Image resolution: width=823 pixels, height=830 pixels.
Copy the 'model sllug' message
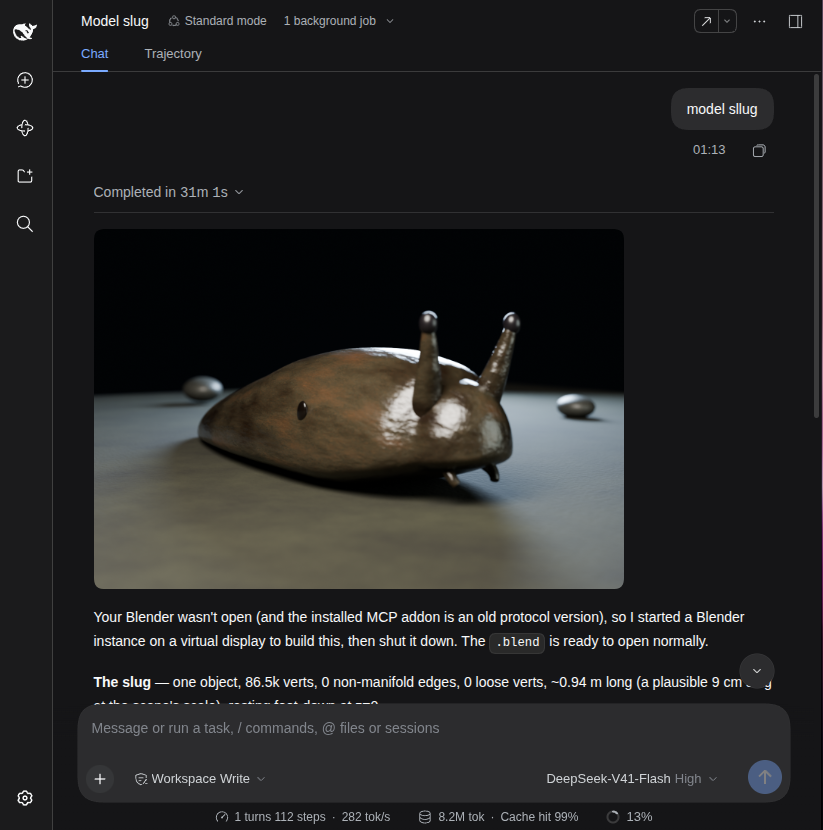click(x=759, y=150)
